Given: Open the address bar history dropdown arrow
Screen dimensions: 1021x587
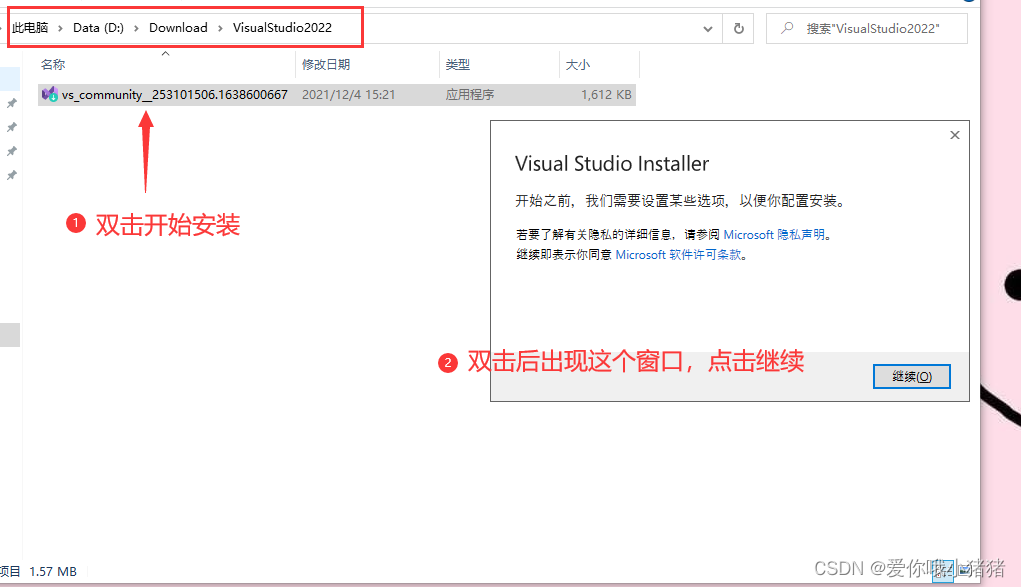Looking at the screenshot, I should point(711,29).
